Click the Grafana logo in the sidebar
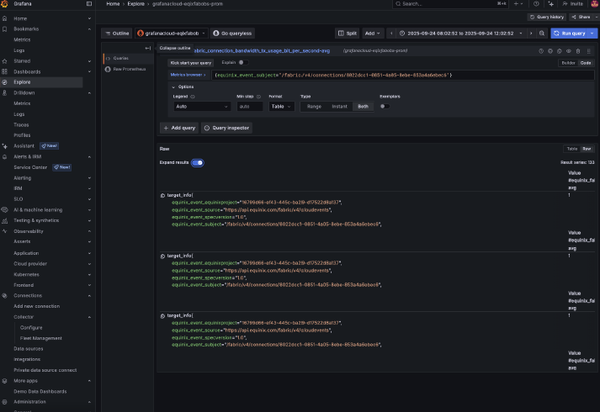Viewport: 600px width, 412px height. (7, 5)
